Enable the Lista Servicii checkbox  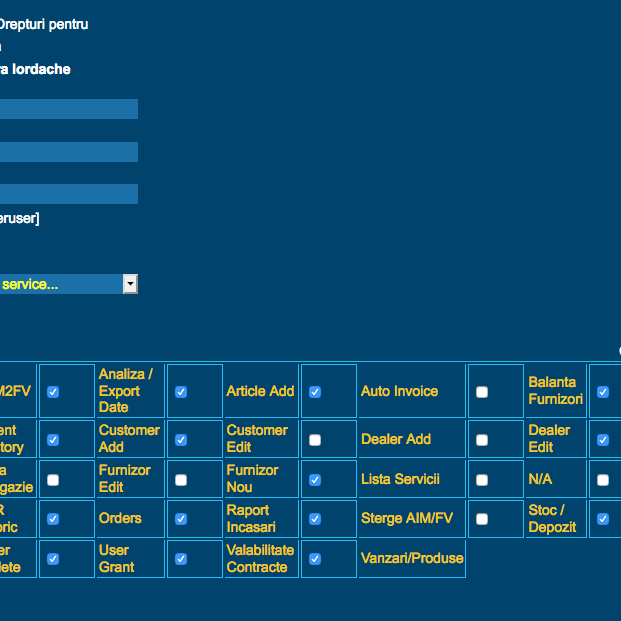point(482,479)
